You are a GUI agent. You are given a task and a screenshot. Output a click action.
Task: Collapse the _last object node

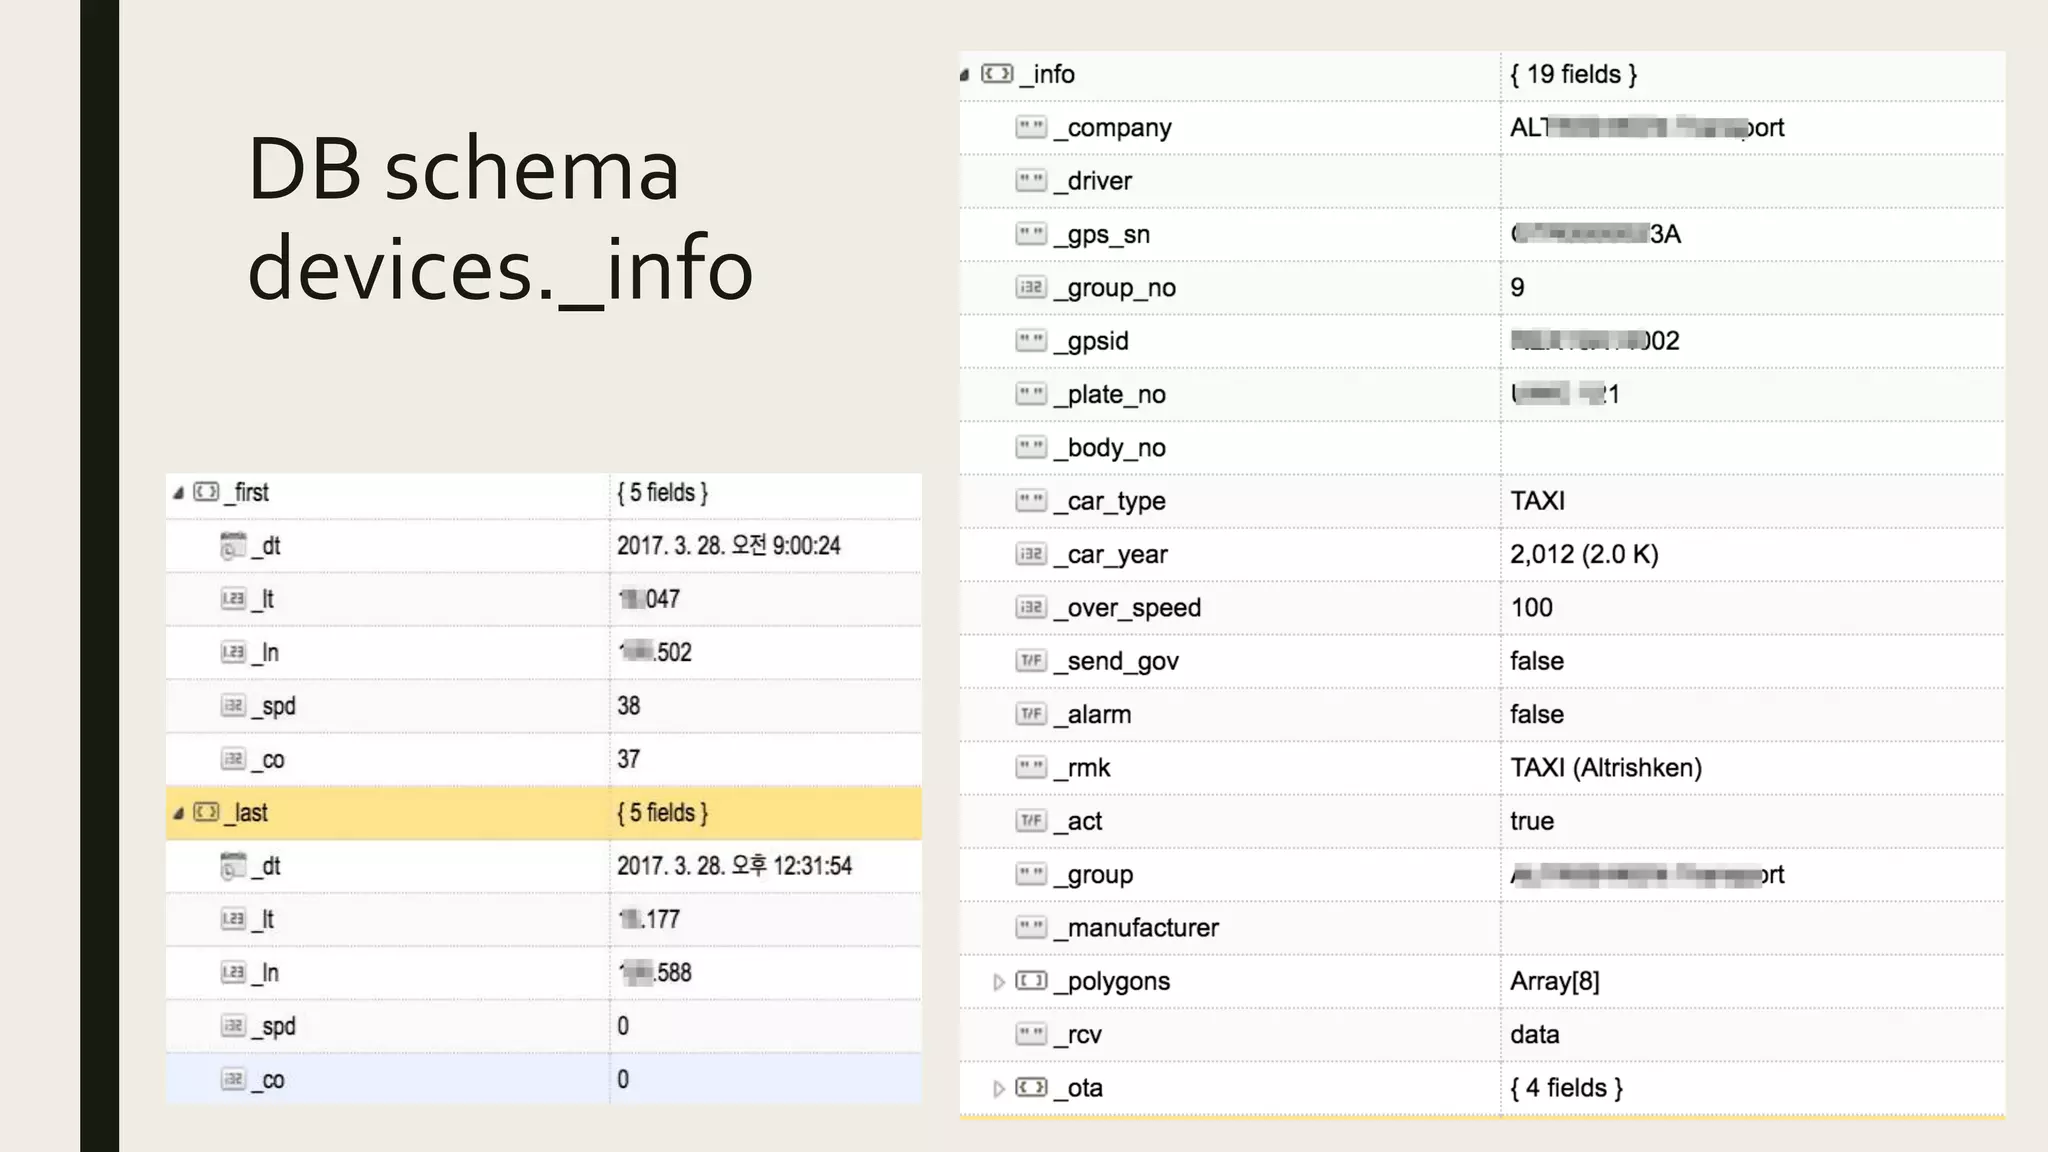(179, 813)
